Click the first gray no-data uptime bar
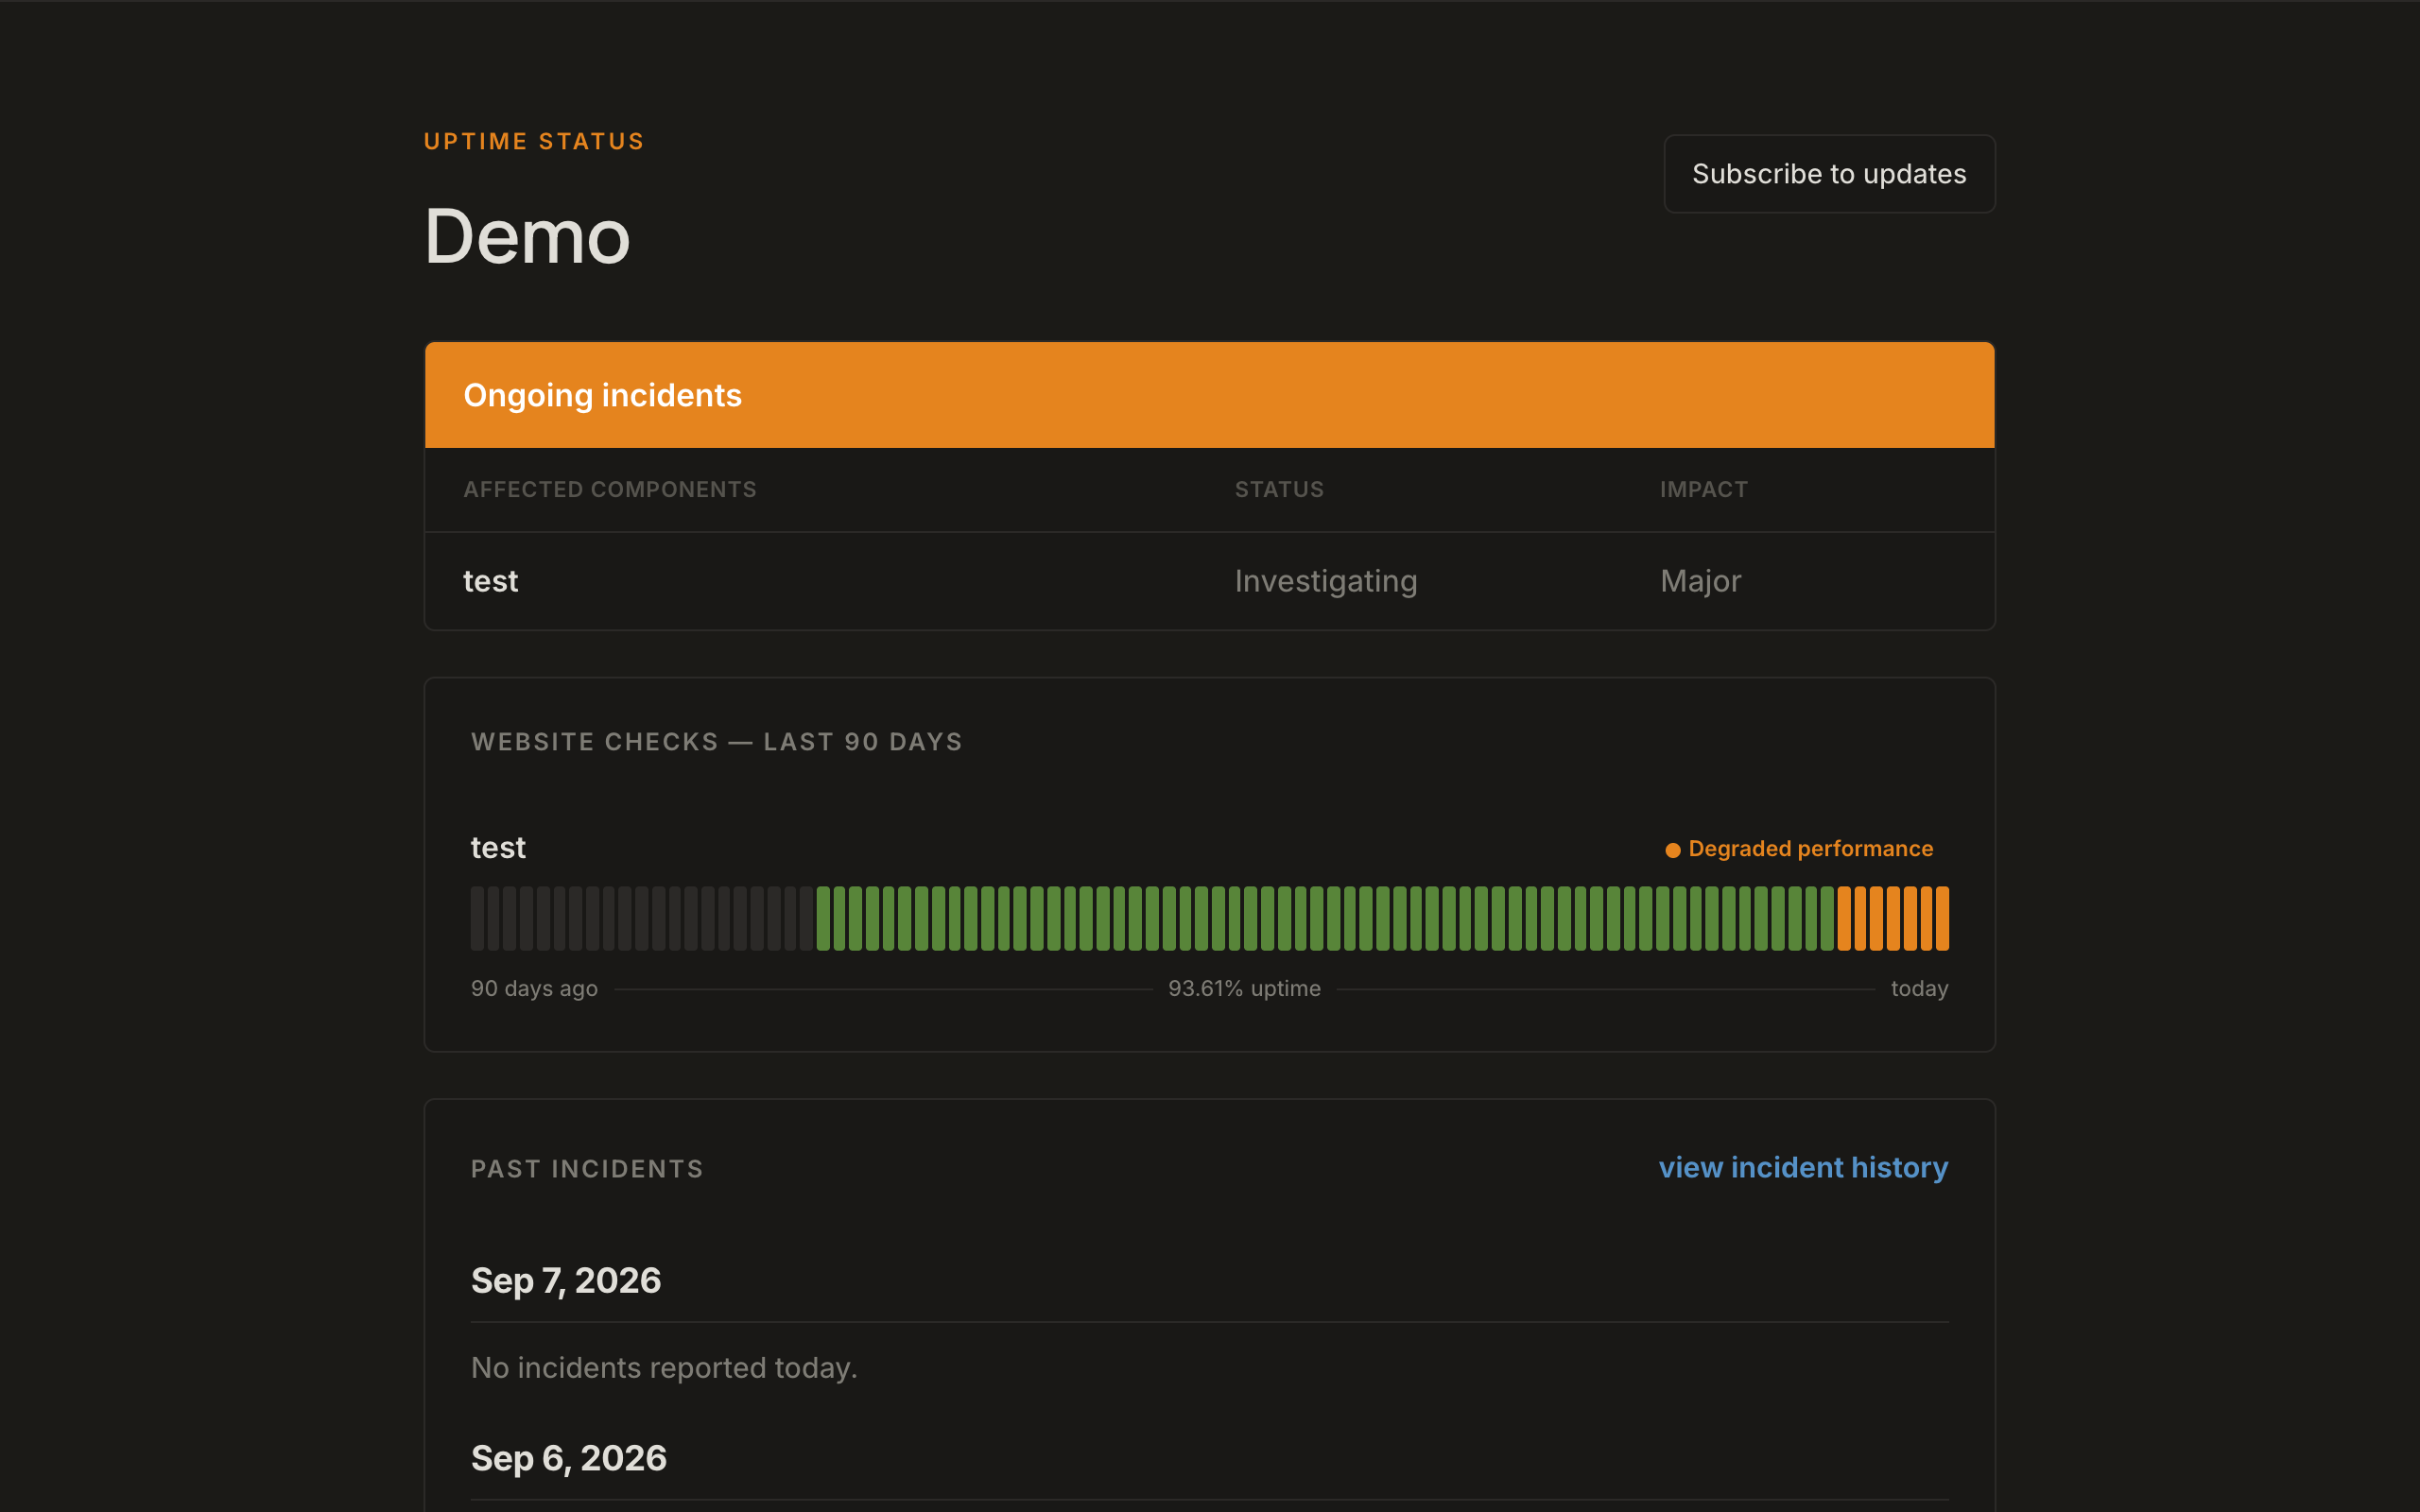Image resolution: width=2420 pixels, height=1512 pixels. 477,918
